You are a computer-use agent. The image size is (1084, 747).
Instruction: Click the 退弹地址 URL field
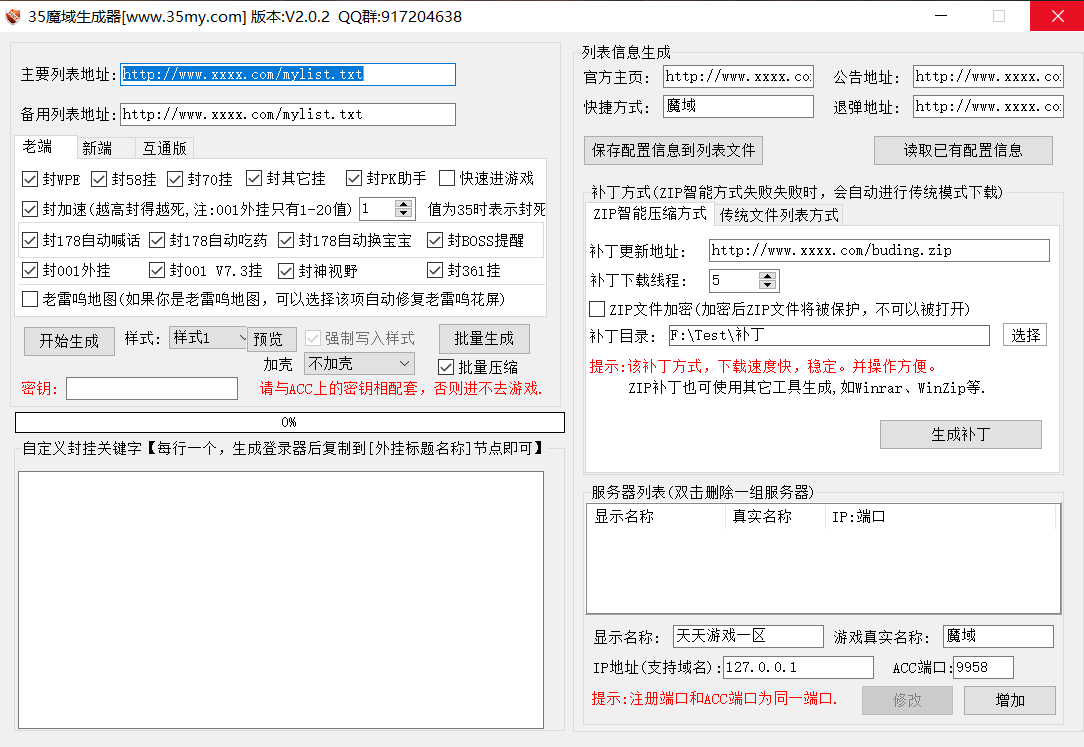(988, 106)
